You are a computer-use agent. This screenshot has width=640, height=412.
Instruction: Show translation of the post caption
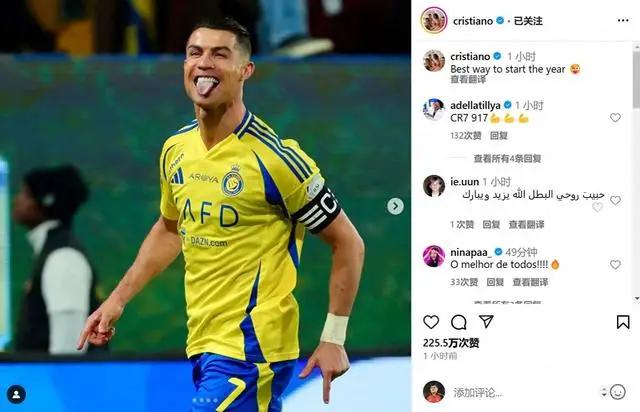click(x=468, y=80)
